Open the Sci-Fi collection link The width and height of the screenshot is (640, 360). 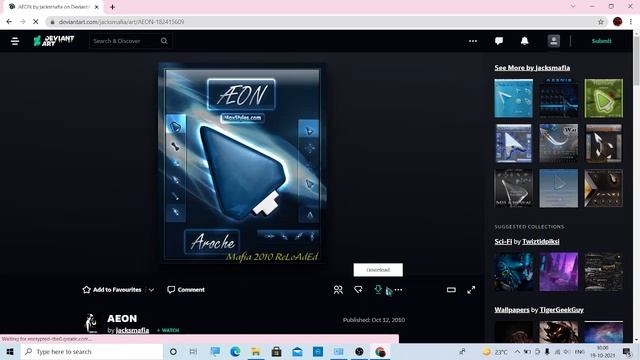pos(503,242)
